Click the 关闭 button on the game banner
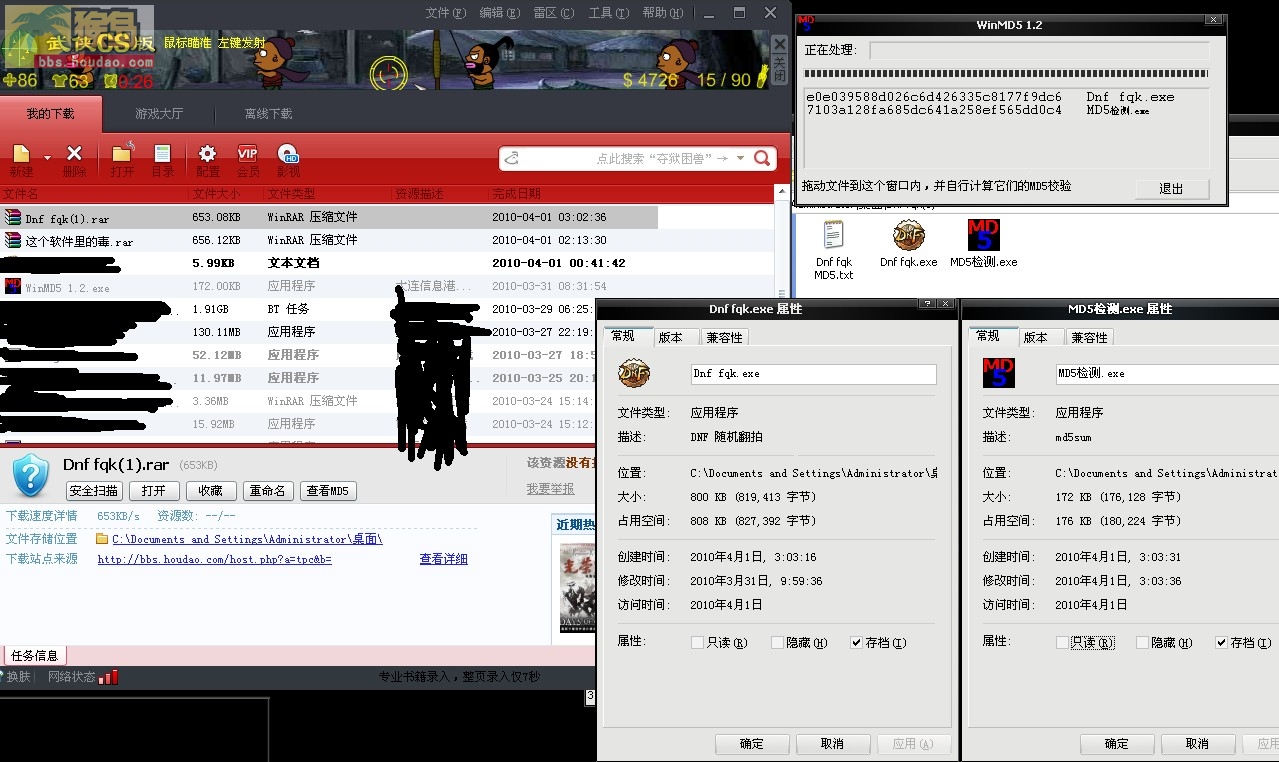 [x=780, y=61]
